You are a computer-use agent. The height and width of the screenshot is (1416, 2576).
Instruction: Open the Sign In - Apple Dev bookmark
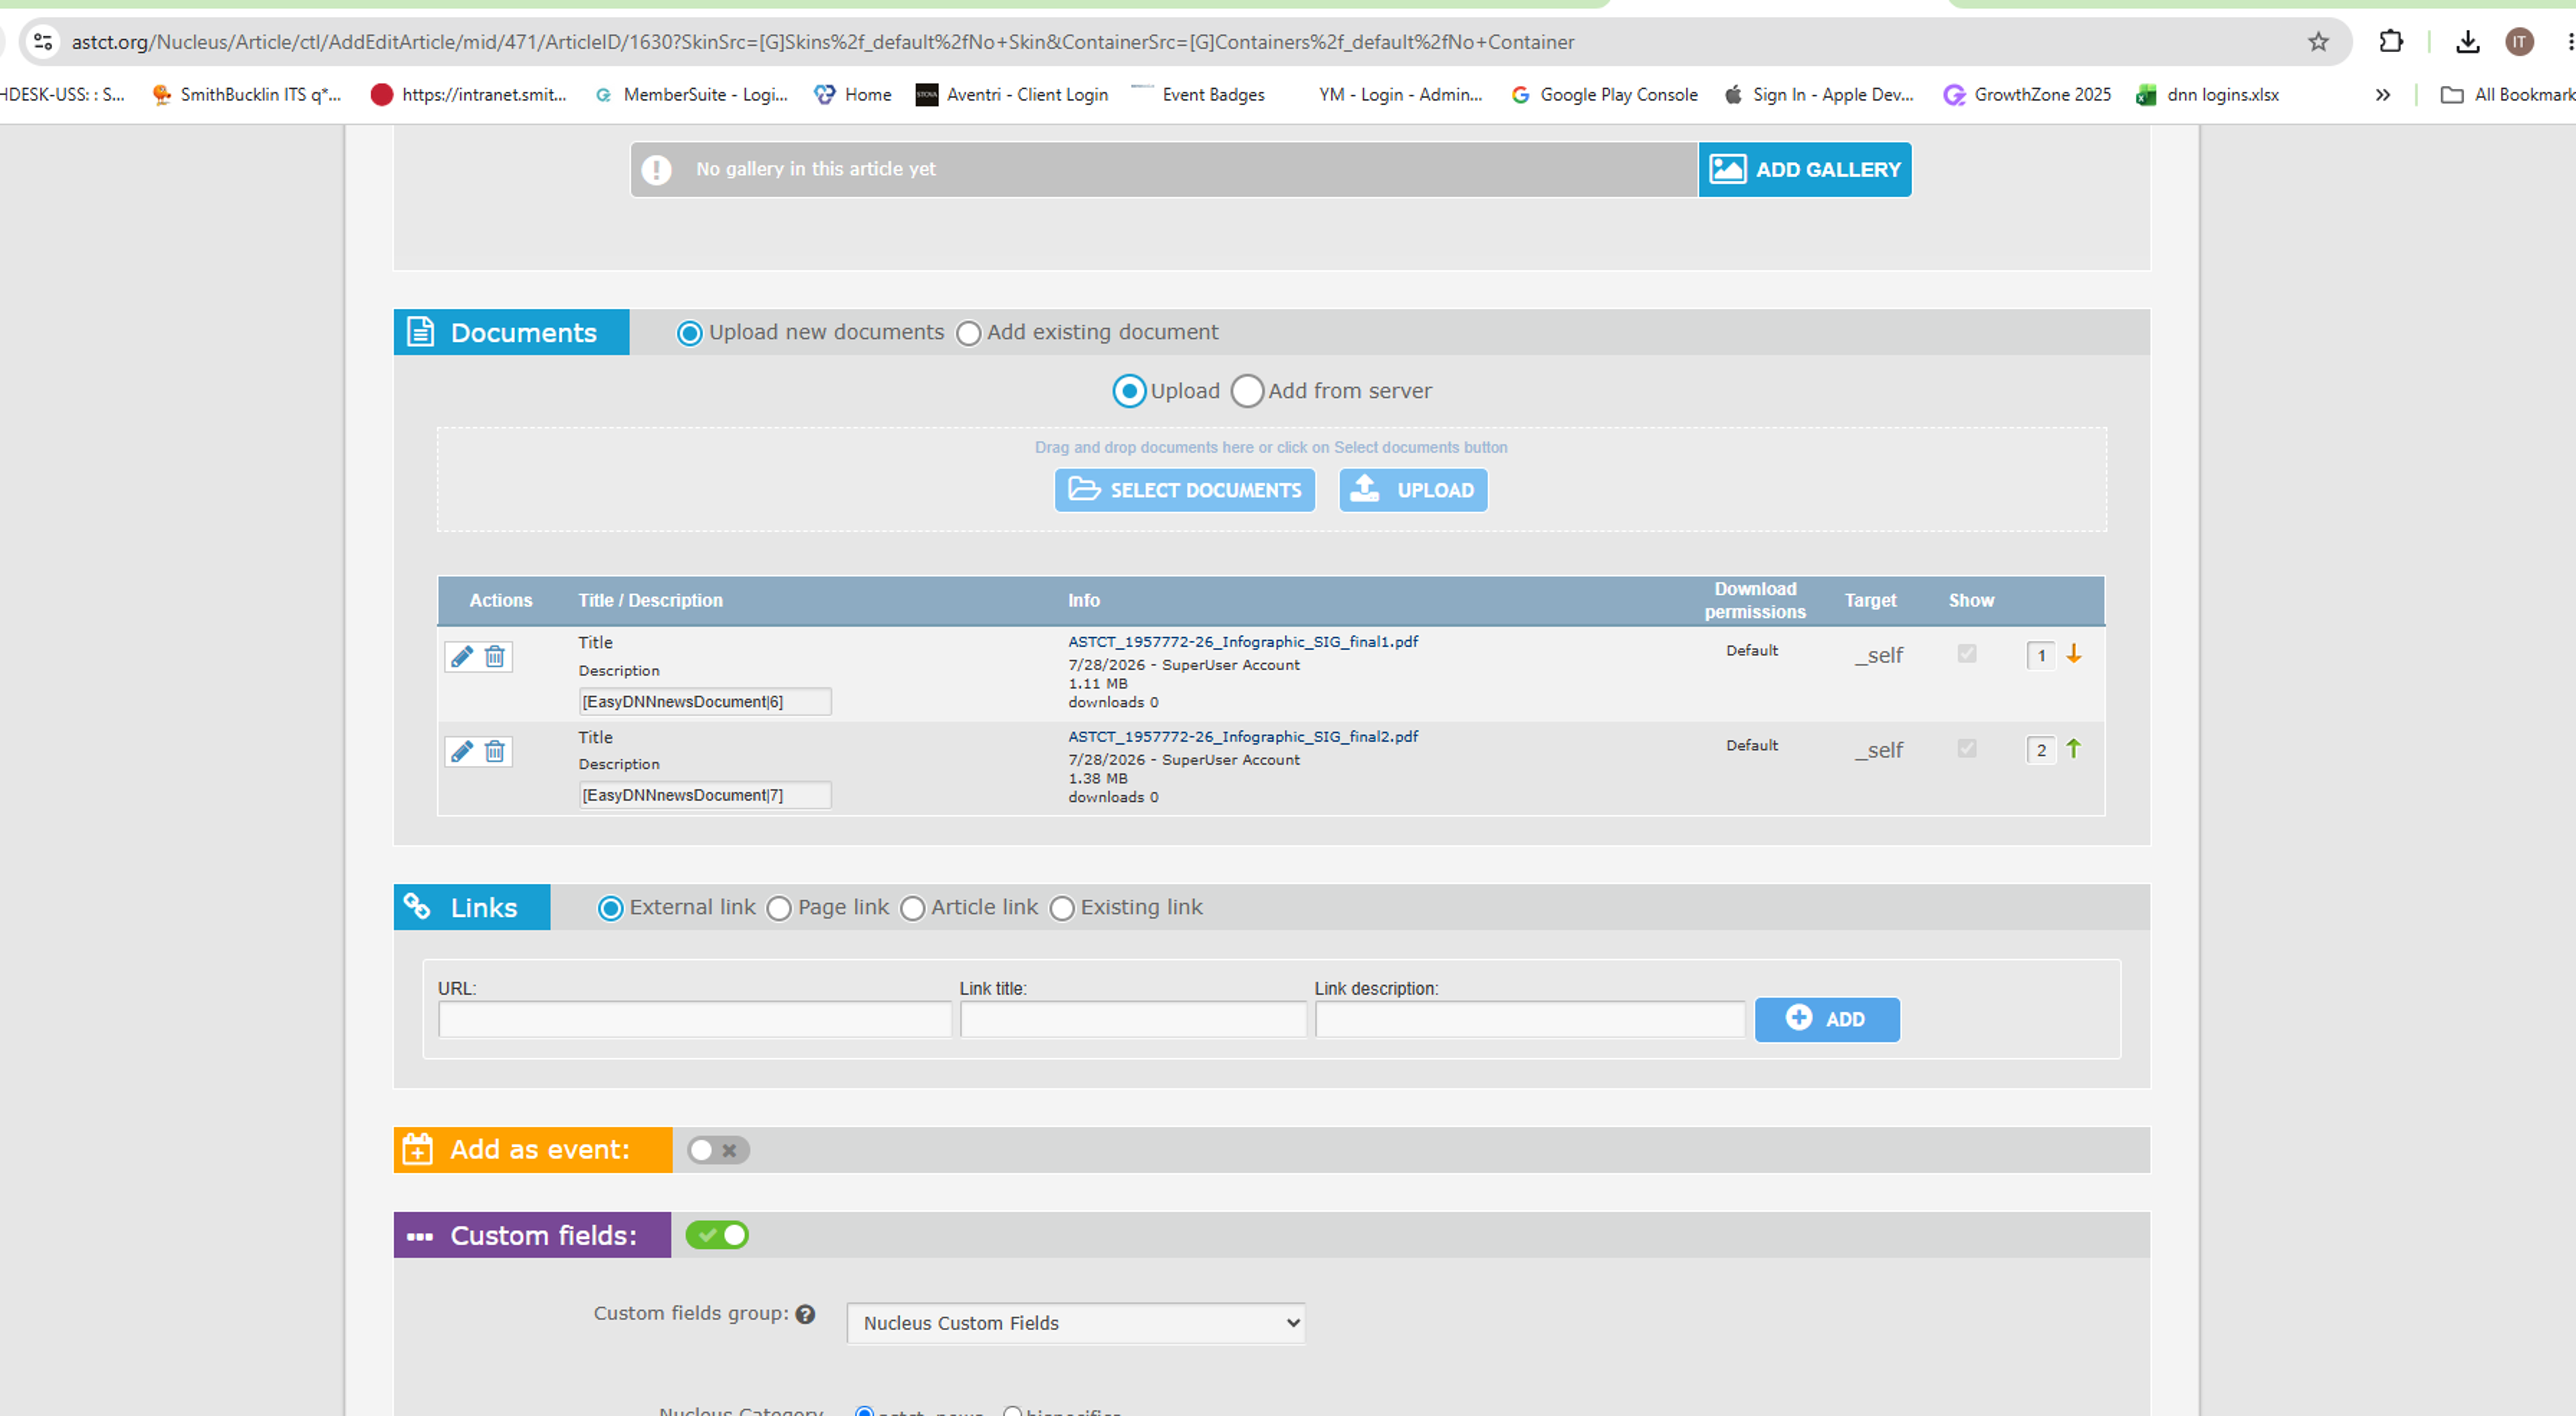click(1819, 95)
